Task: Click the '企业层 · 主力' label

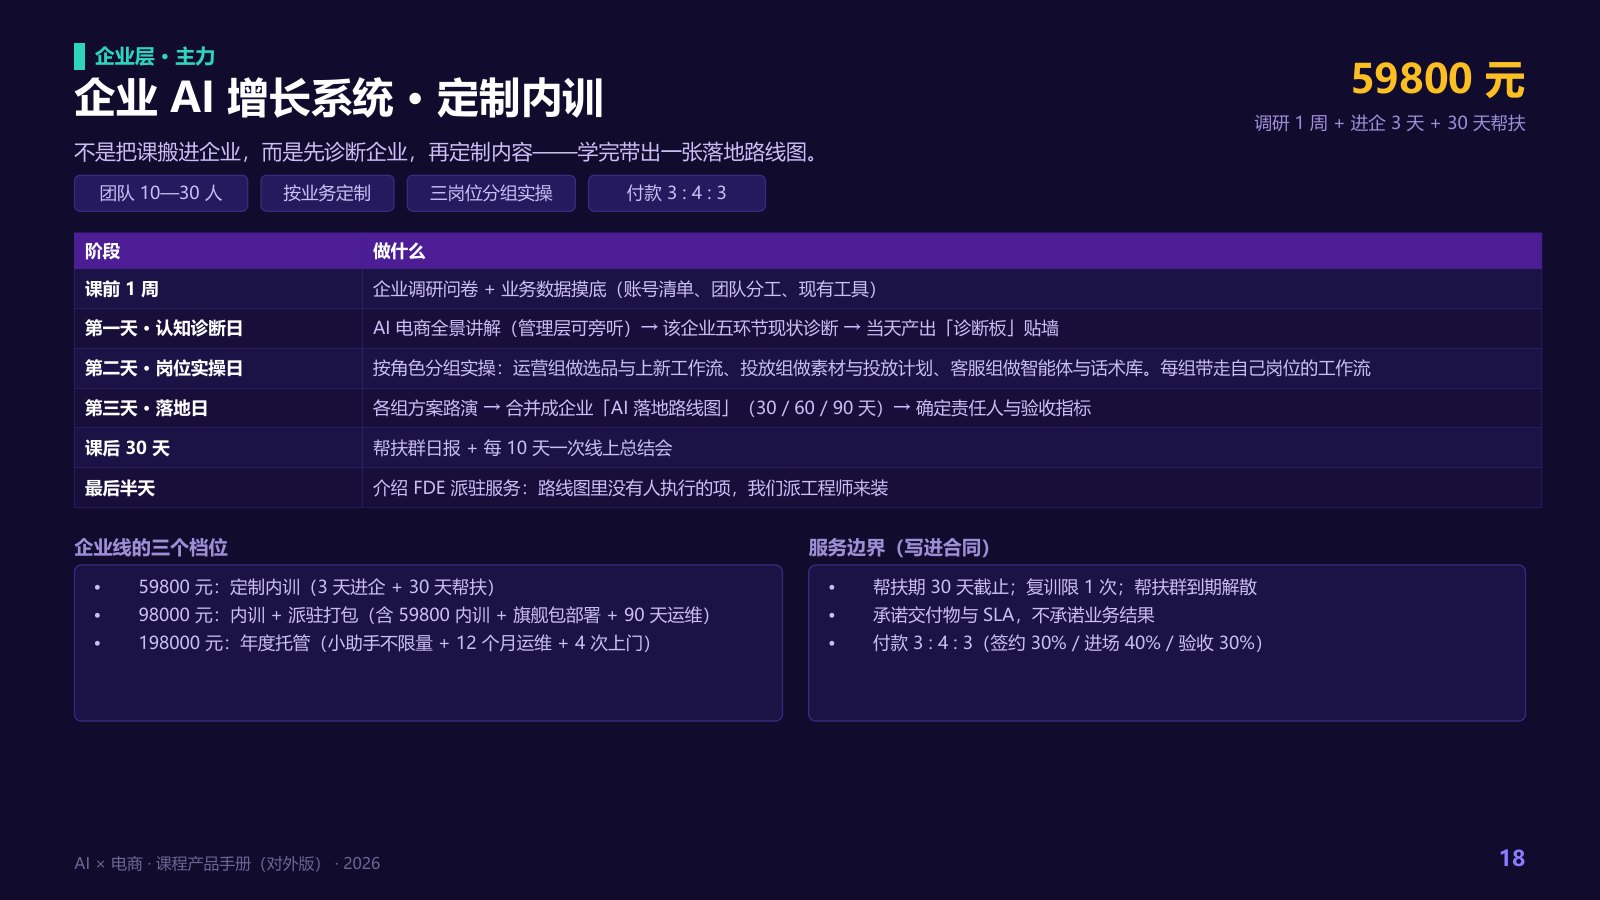Action: click(x=155, y=56)
